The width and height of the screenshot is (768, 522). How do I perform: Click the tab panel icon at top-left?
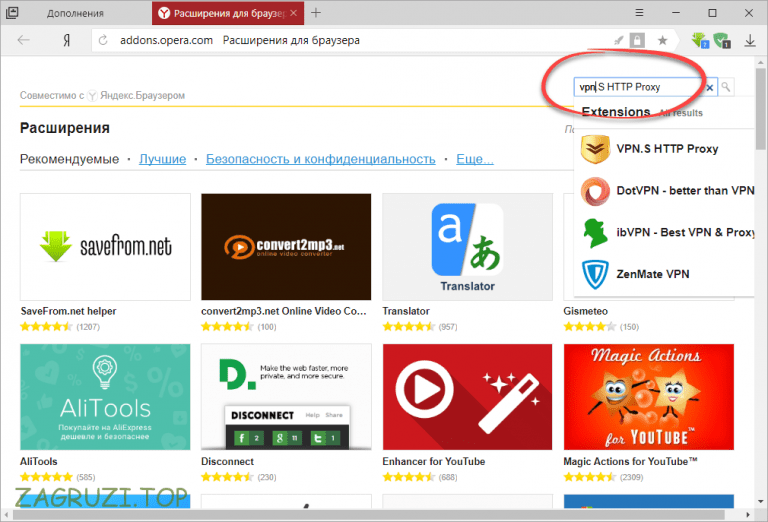pyautogui.click(x=12, y=13)
